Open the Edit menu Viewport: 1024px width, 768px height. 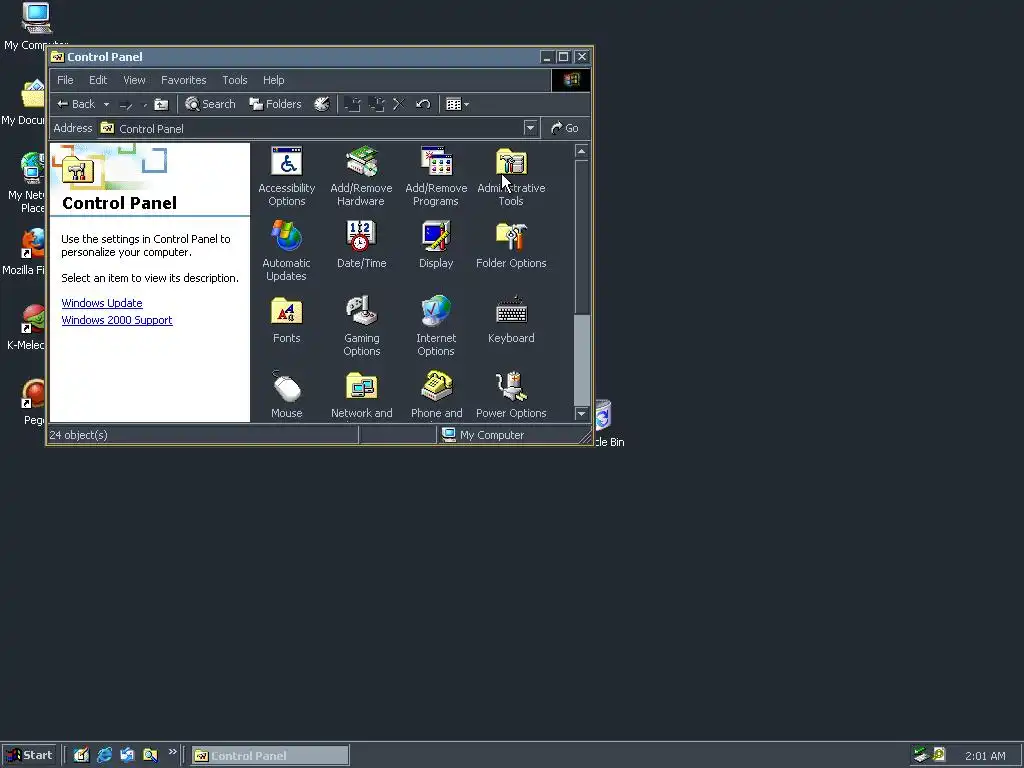tap(98, 80)
